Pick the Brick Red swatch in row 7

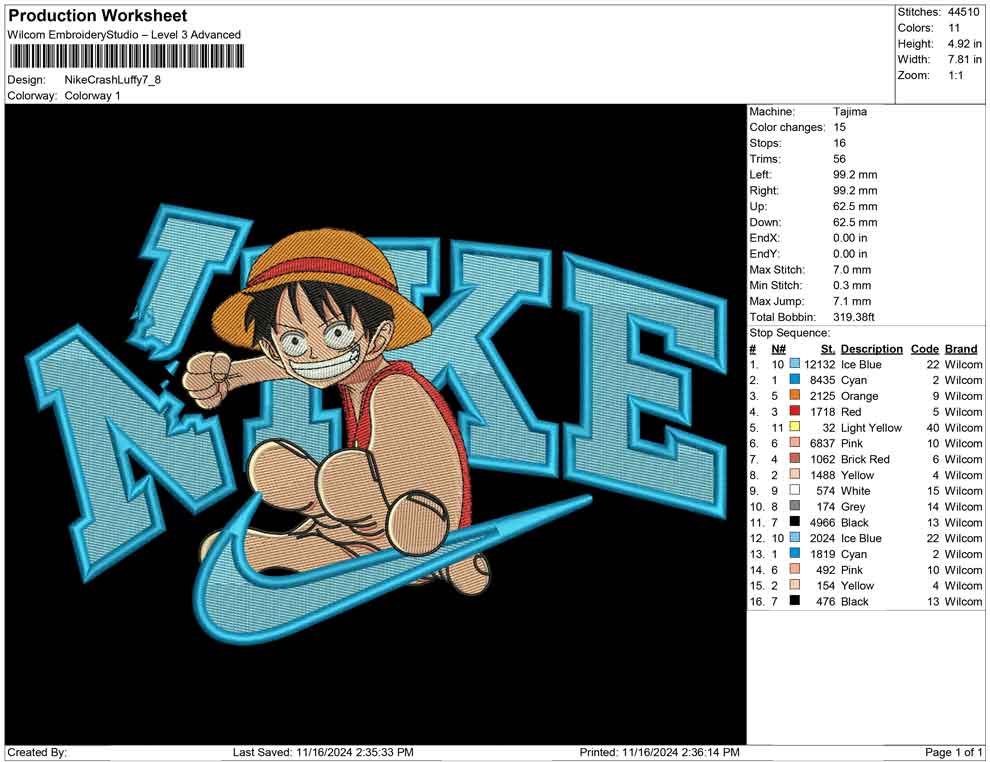click(x=794, y=459)
